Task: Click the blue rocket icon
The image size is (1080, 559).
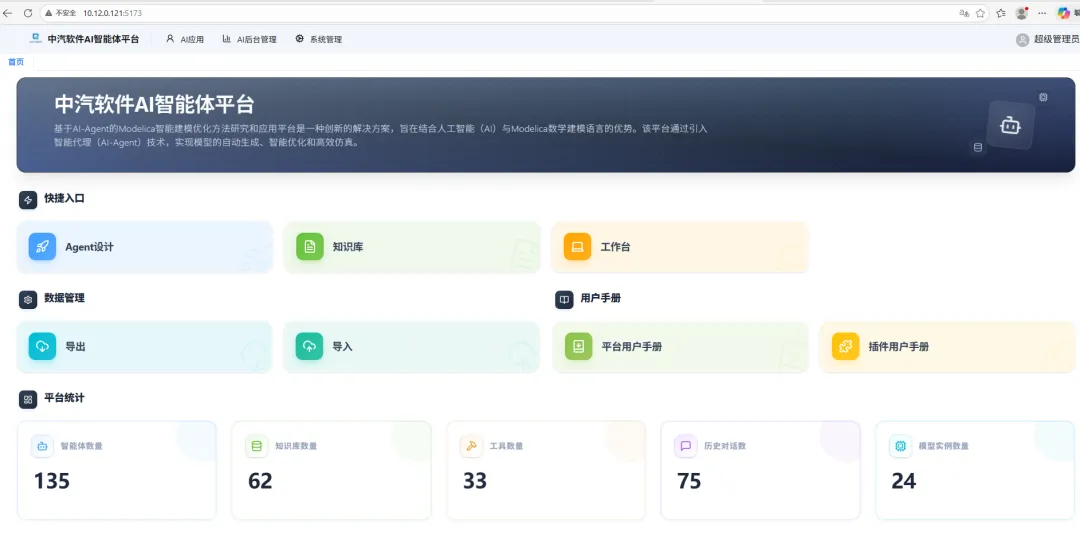Action: click(42, 246)
